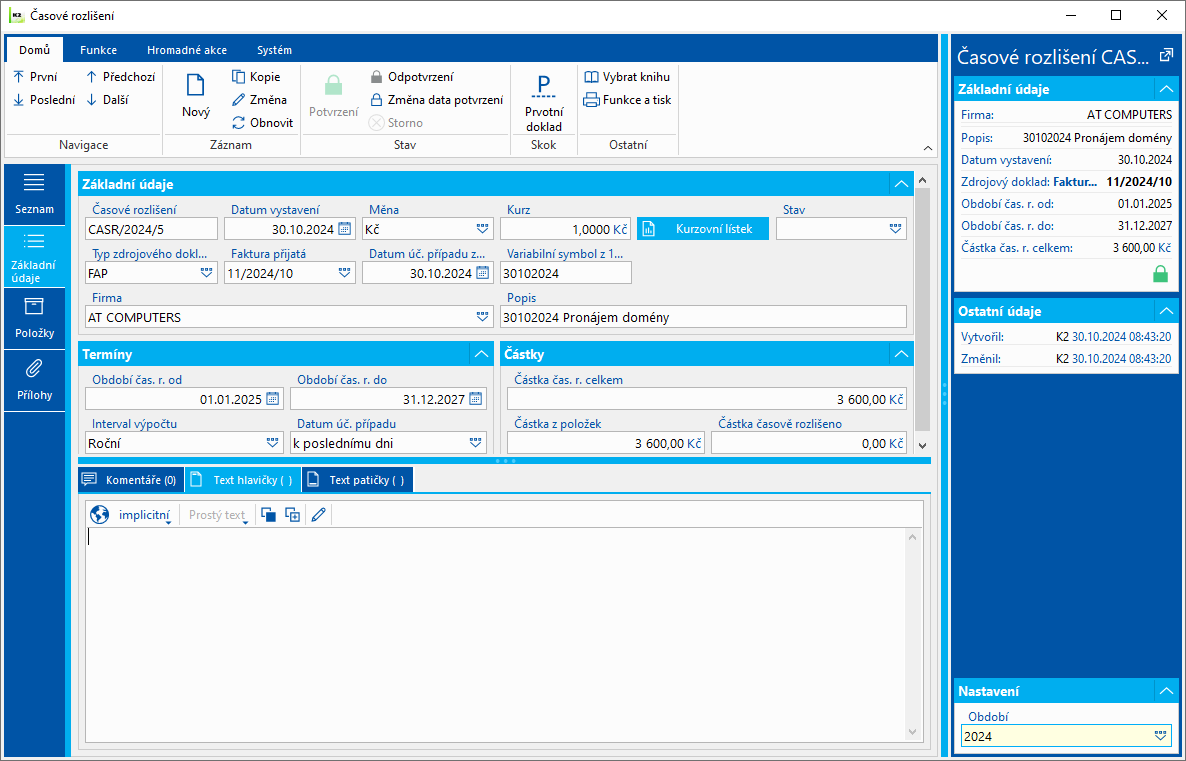Unconfirm document using Odpotvrzení
Screen dimensions: 1186x761
(x=412, y=76)
